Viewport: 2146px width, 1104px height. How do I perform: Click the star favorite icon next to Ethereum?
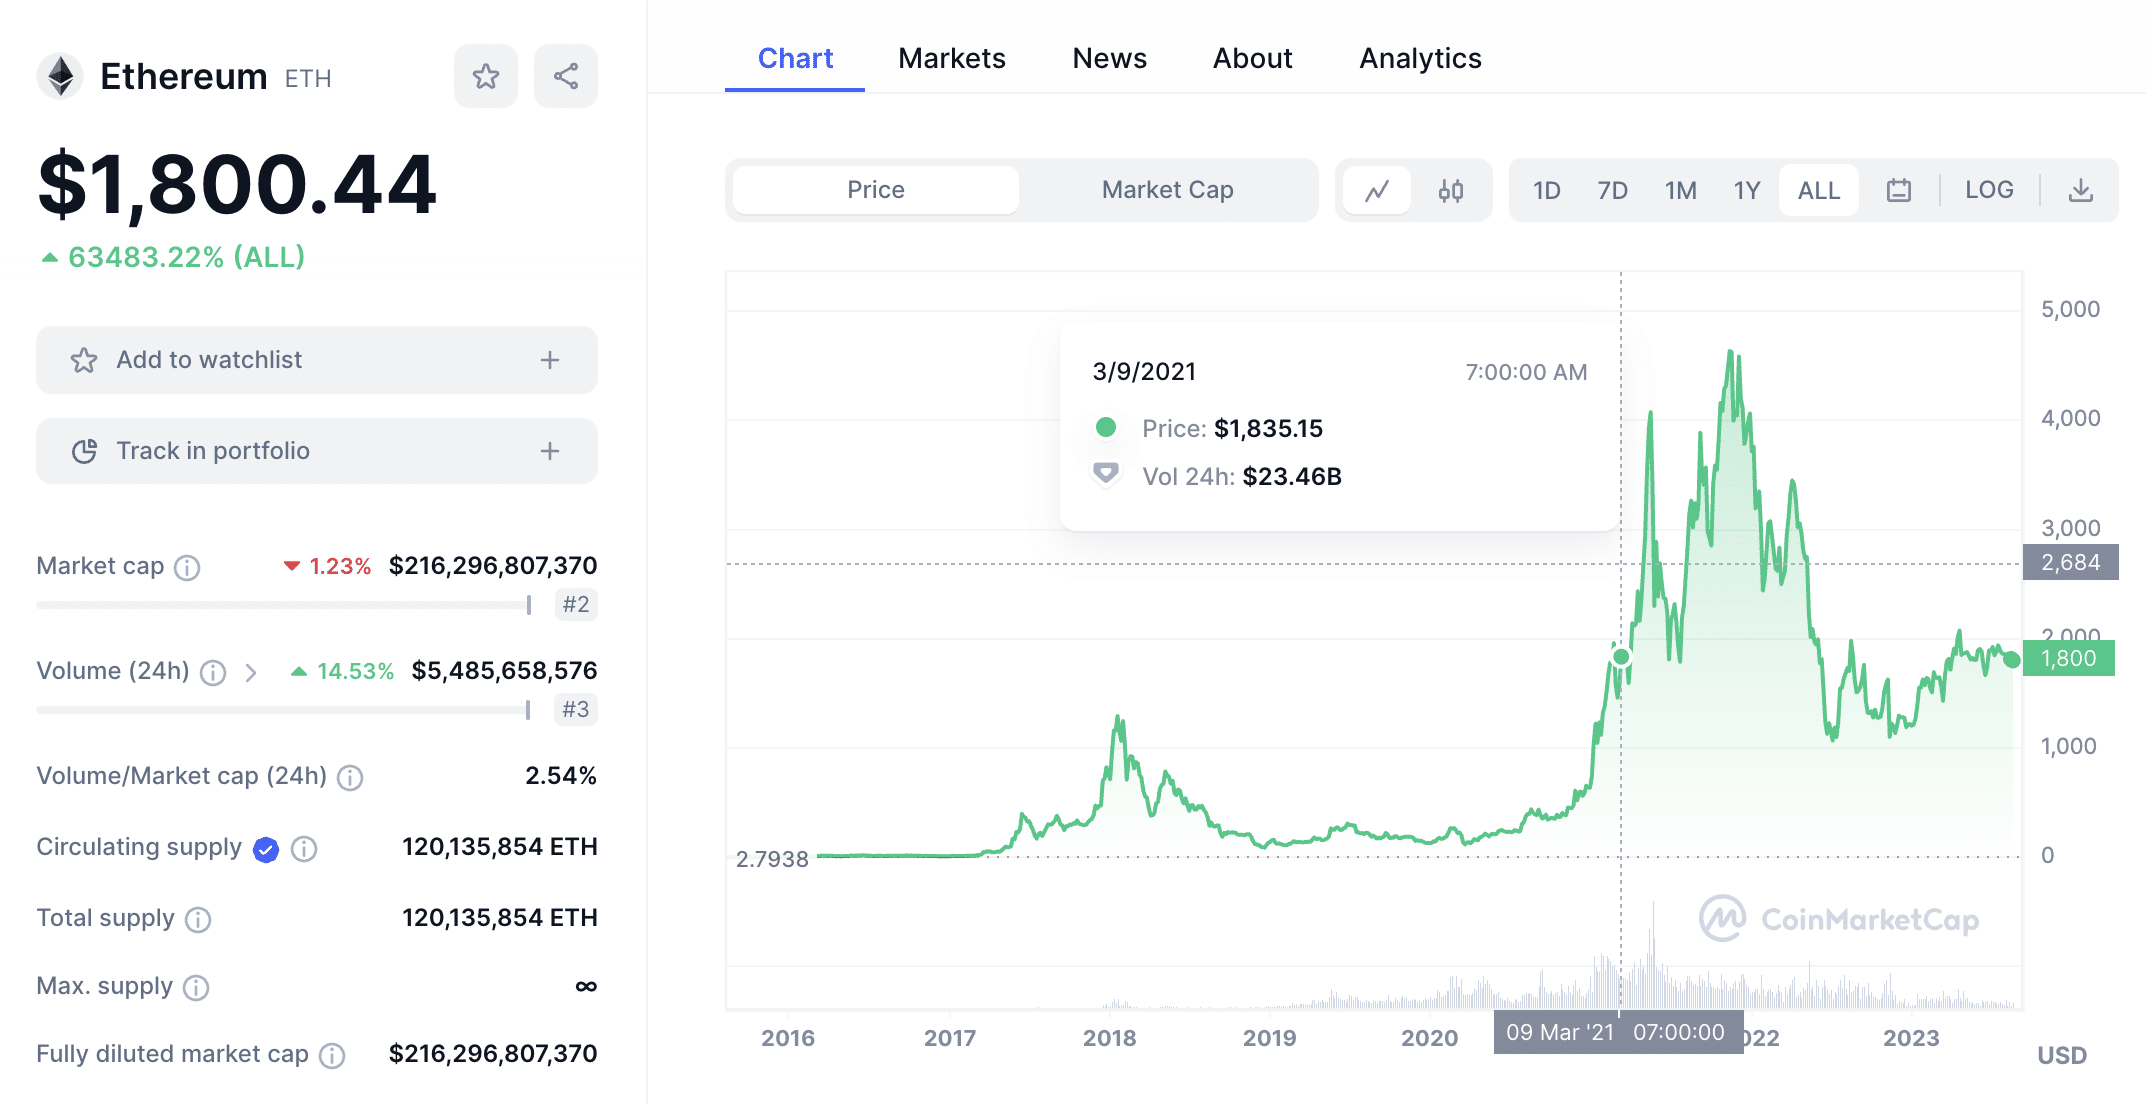(x=486, y=76)
